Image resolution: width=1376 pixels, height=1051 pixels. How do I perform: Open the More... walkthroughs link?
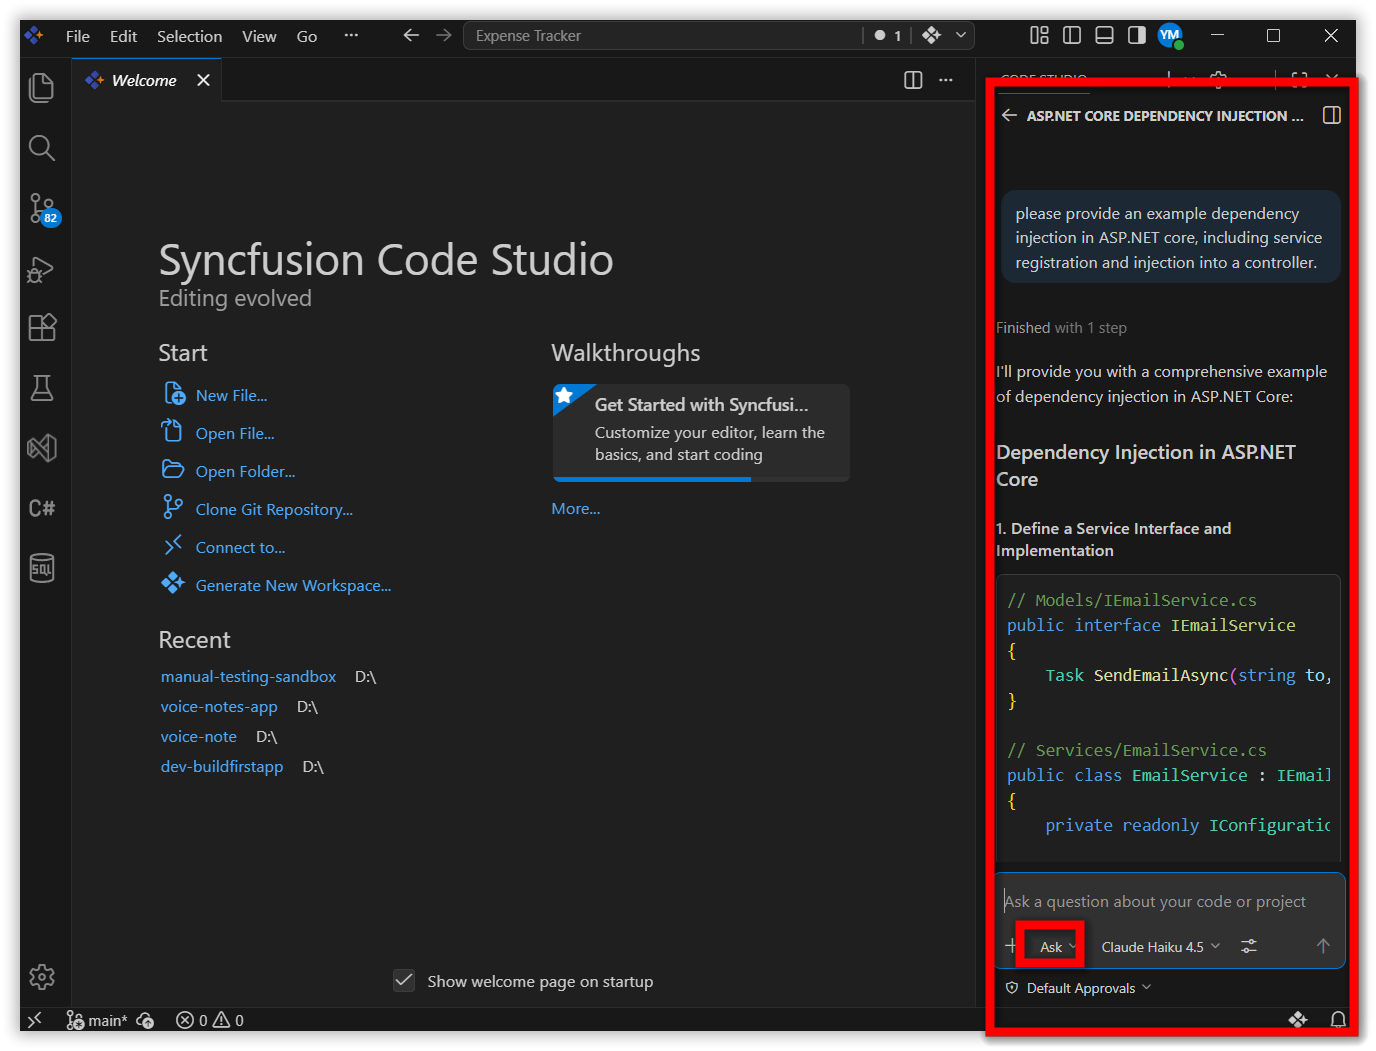pyautogui.click(x=576, y=509)
